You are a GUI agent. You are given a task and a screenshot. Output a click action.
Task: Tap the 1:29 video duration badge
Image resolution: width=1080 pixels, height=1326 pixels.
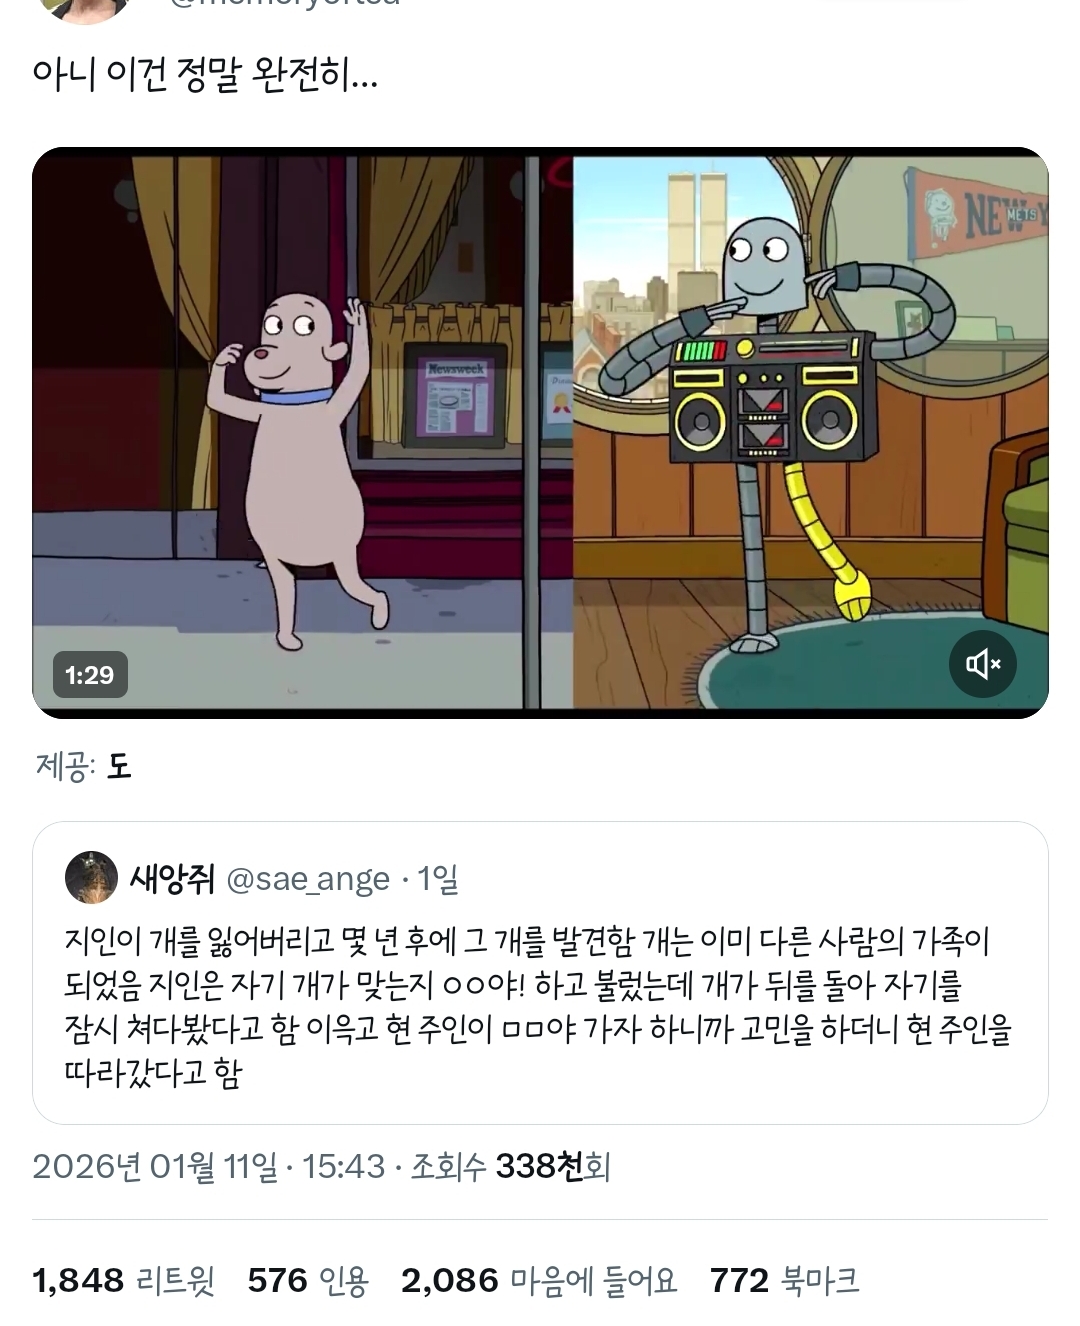tap(90, 675)
